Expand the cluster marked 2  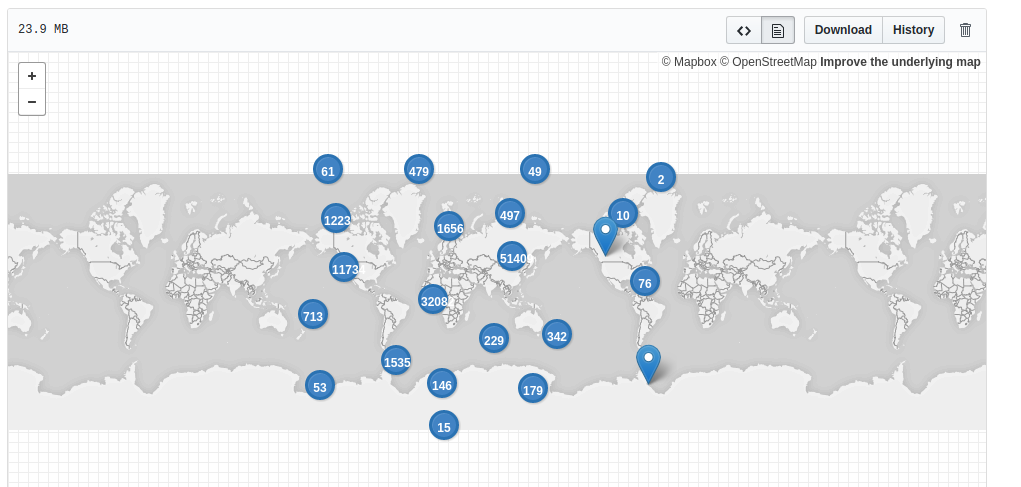click(661, 178)
